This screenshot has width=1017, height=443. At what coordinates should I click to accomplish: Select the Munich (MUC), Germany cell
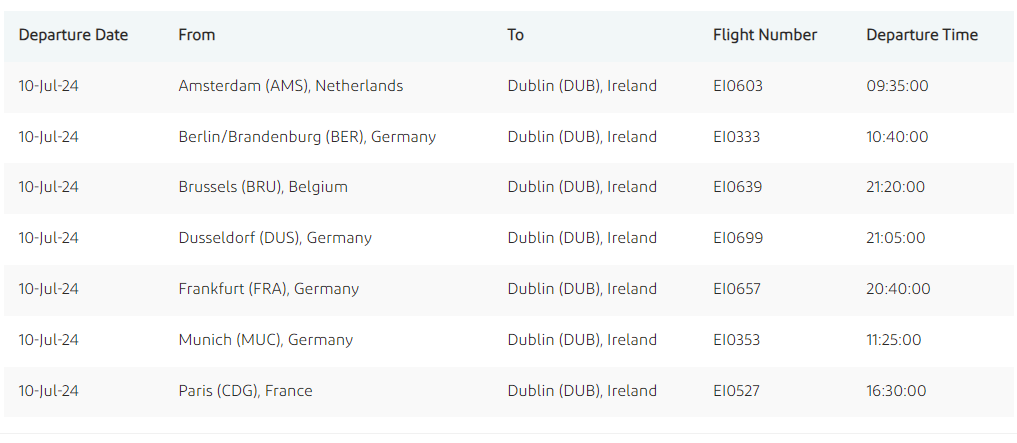click(x=266, y=340)
